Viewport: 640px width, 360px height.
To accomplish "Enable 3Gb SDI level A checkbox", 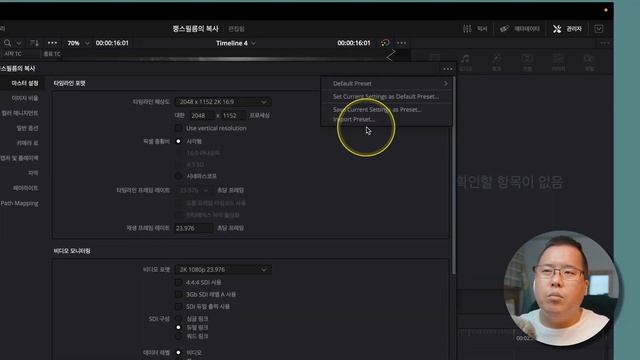I will [178, 294].
